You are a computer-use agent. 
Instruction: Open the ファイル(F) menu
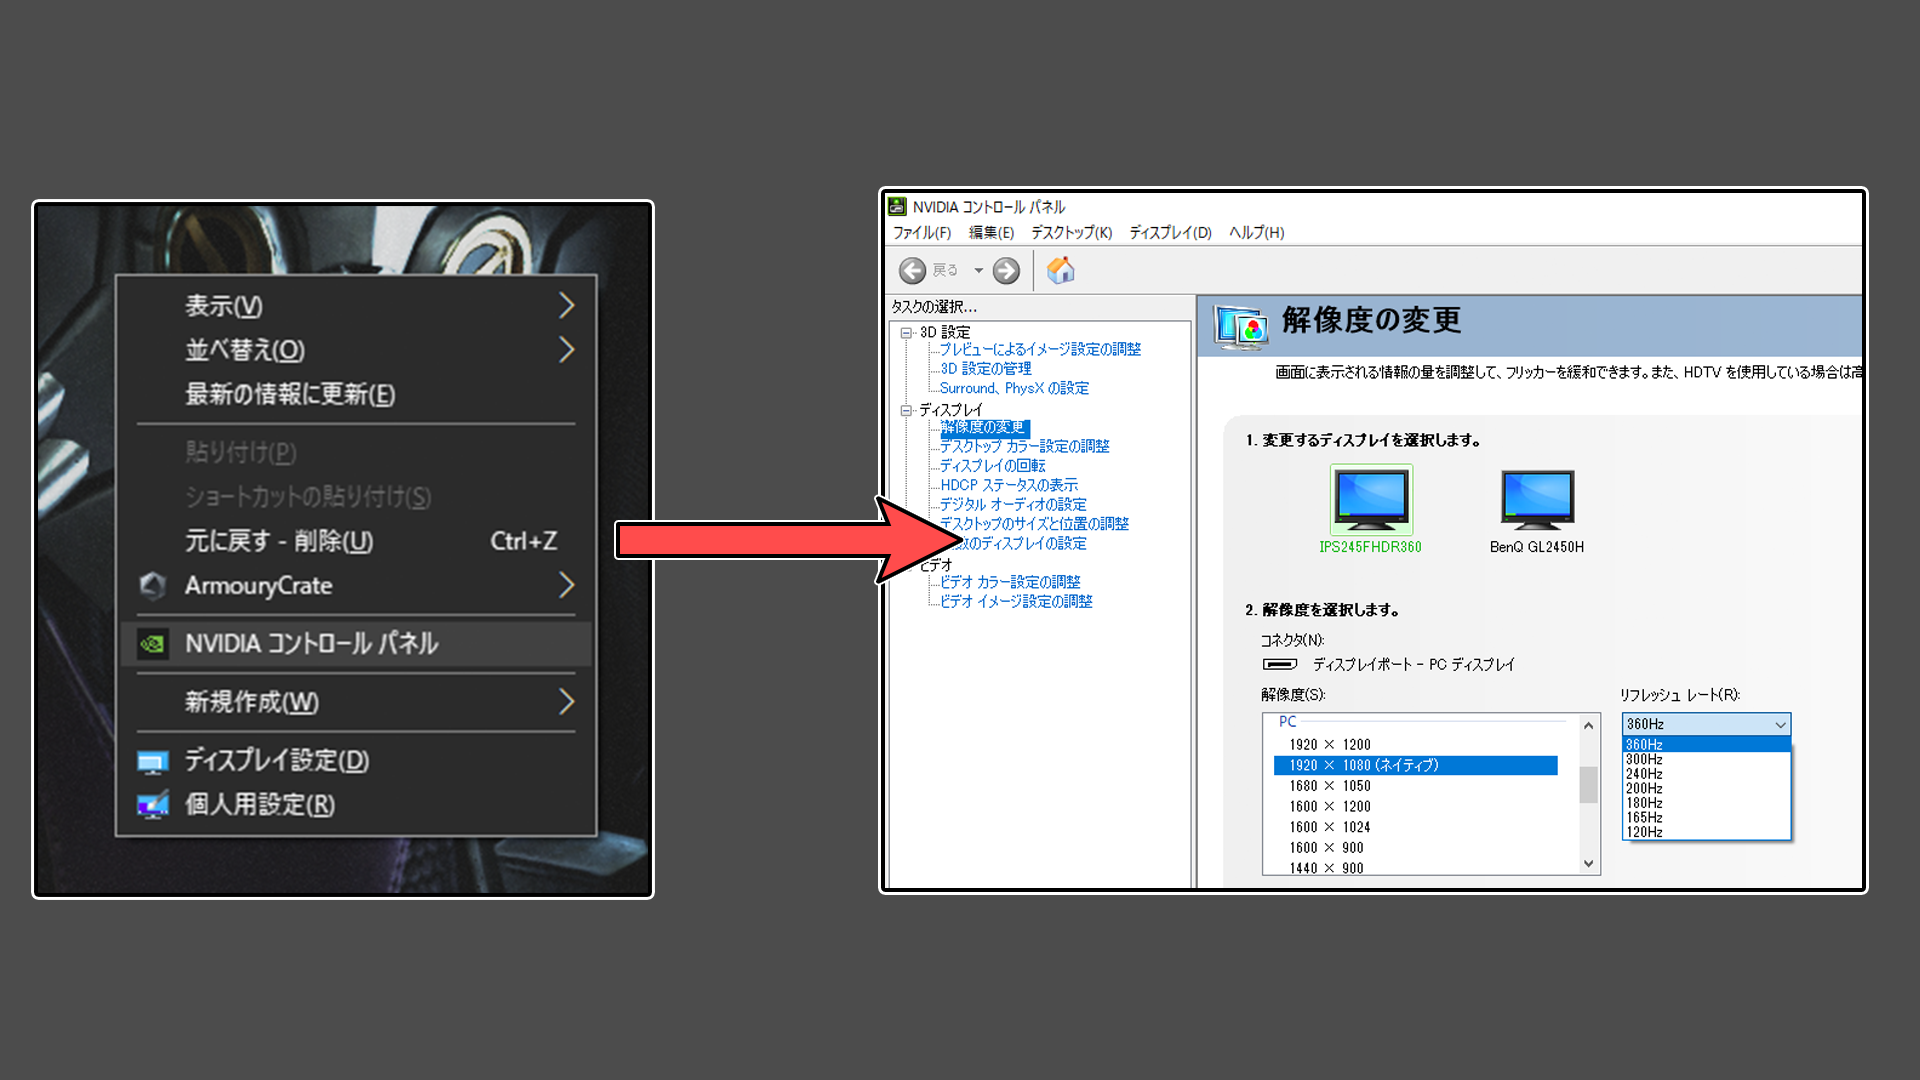[922, 232]
